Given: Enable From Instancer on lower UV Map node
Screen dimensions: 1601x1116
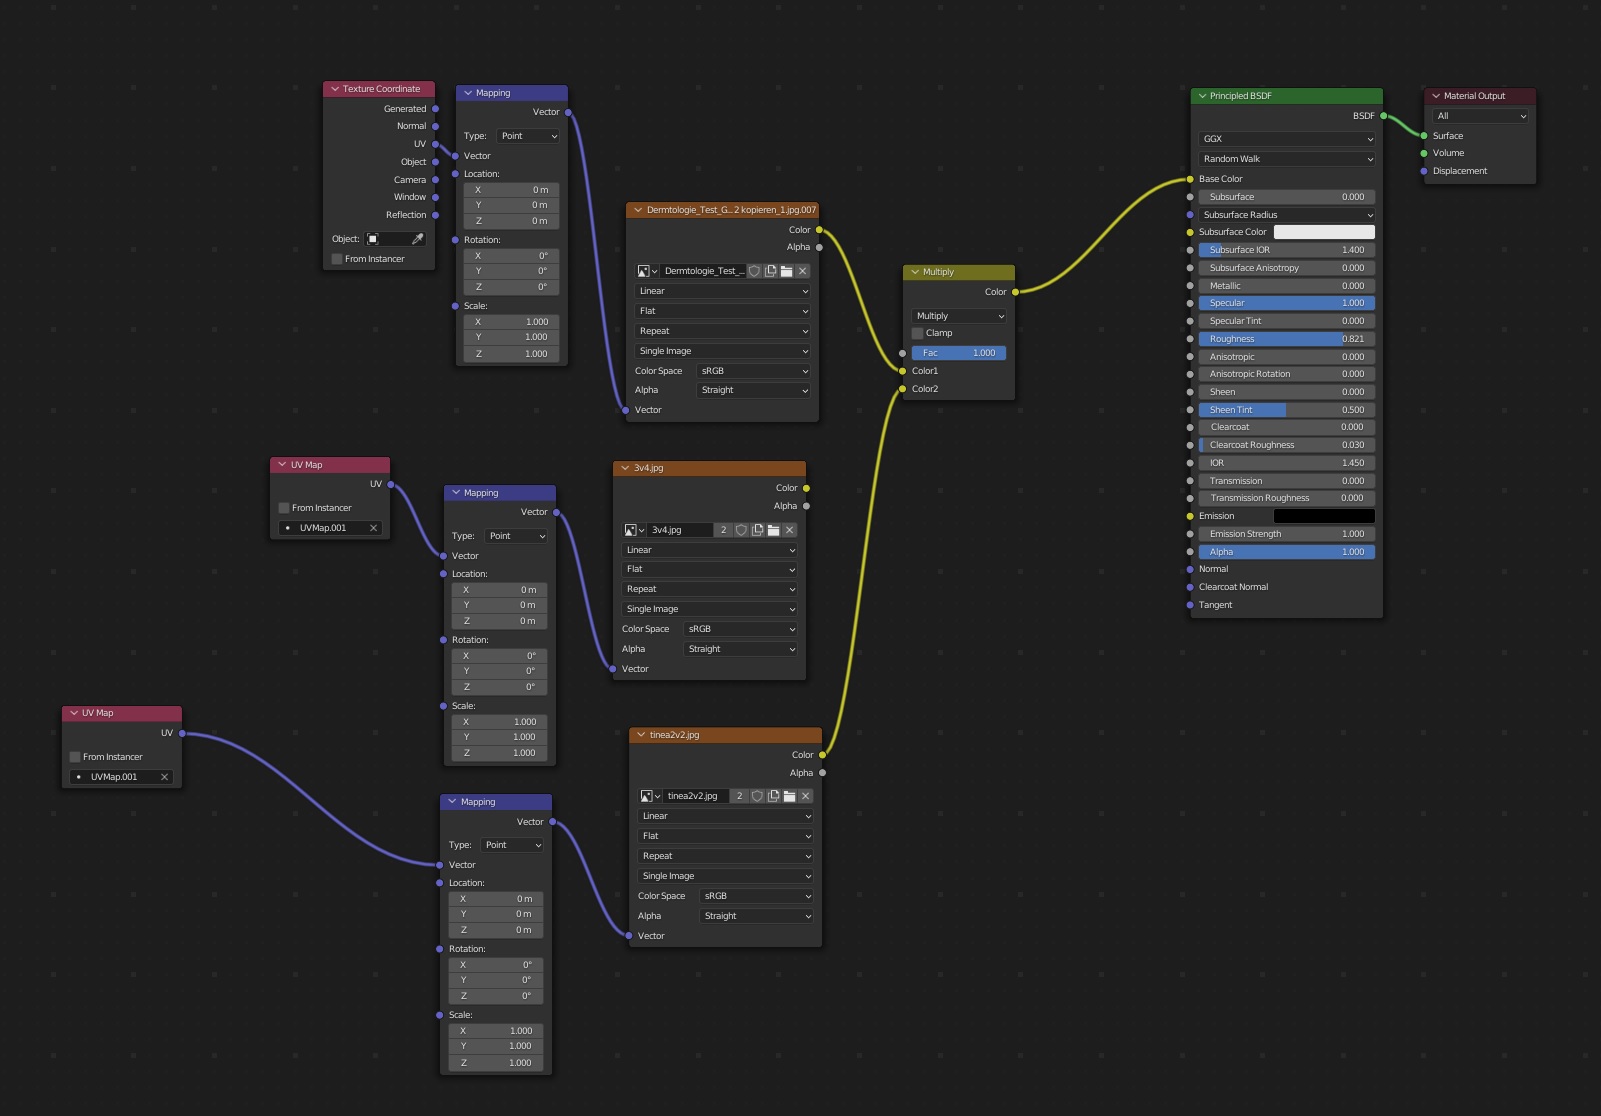Looking at the screenshot, I should (x=75, y=757).
